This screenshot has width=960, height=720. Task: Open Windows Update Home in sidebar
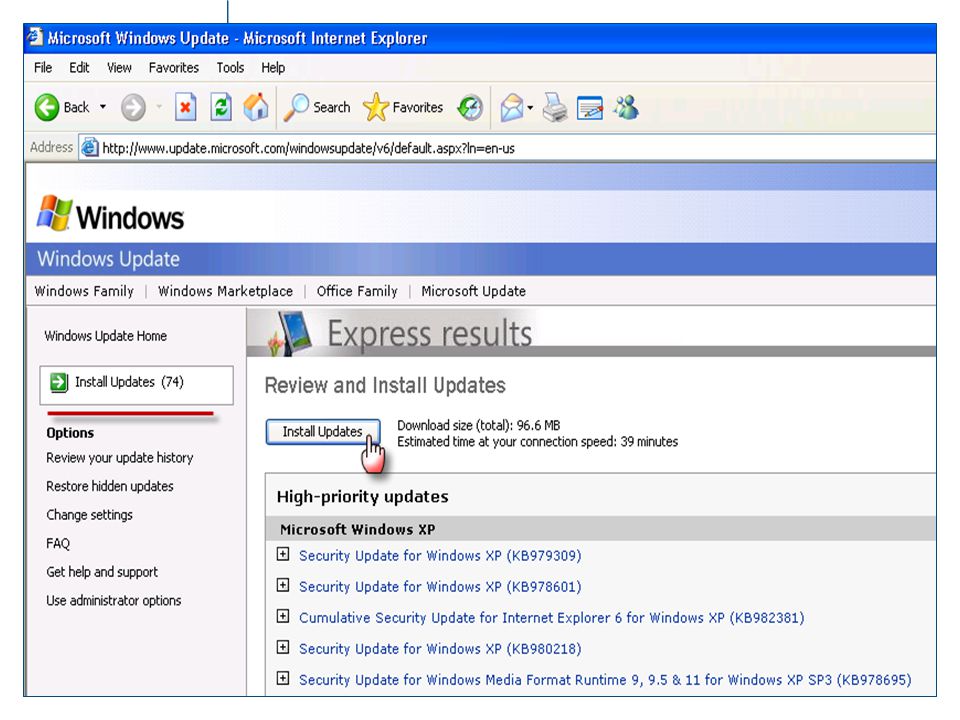tap(105, 336)
